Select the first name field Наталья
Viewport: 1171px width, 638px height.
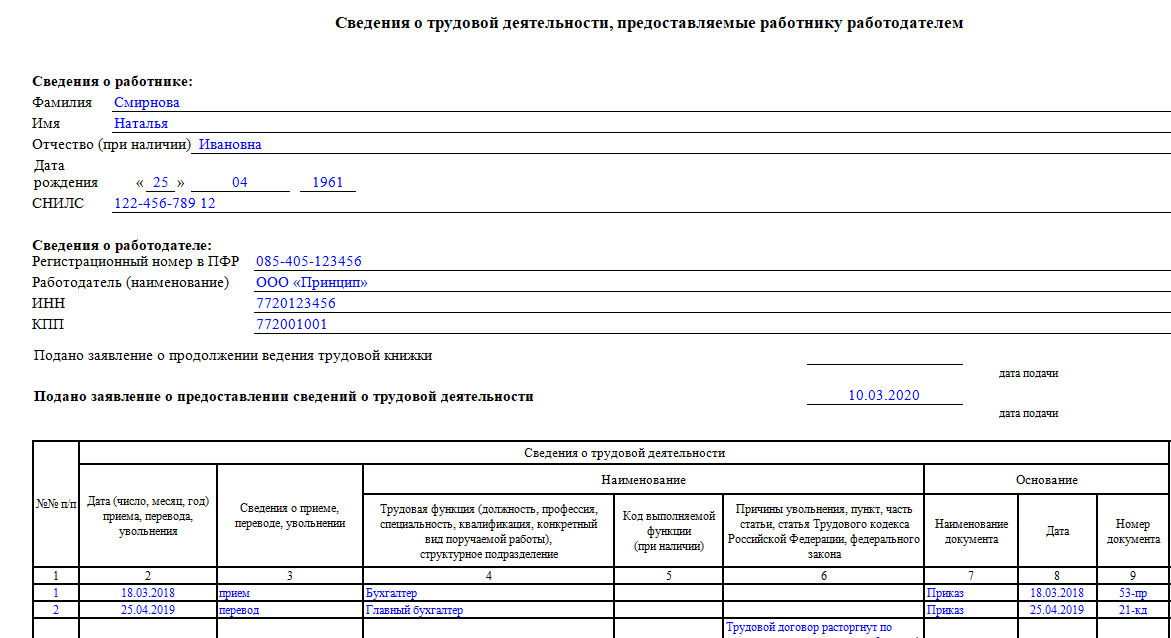(141, 123)
